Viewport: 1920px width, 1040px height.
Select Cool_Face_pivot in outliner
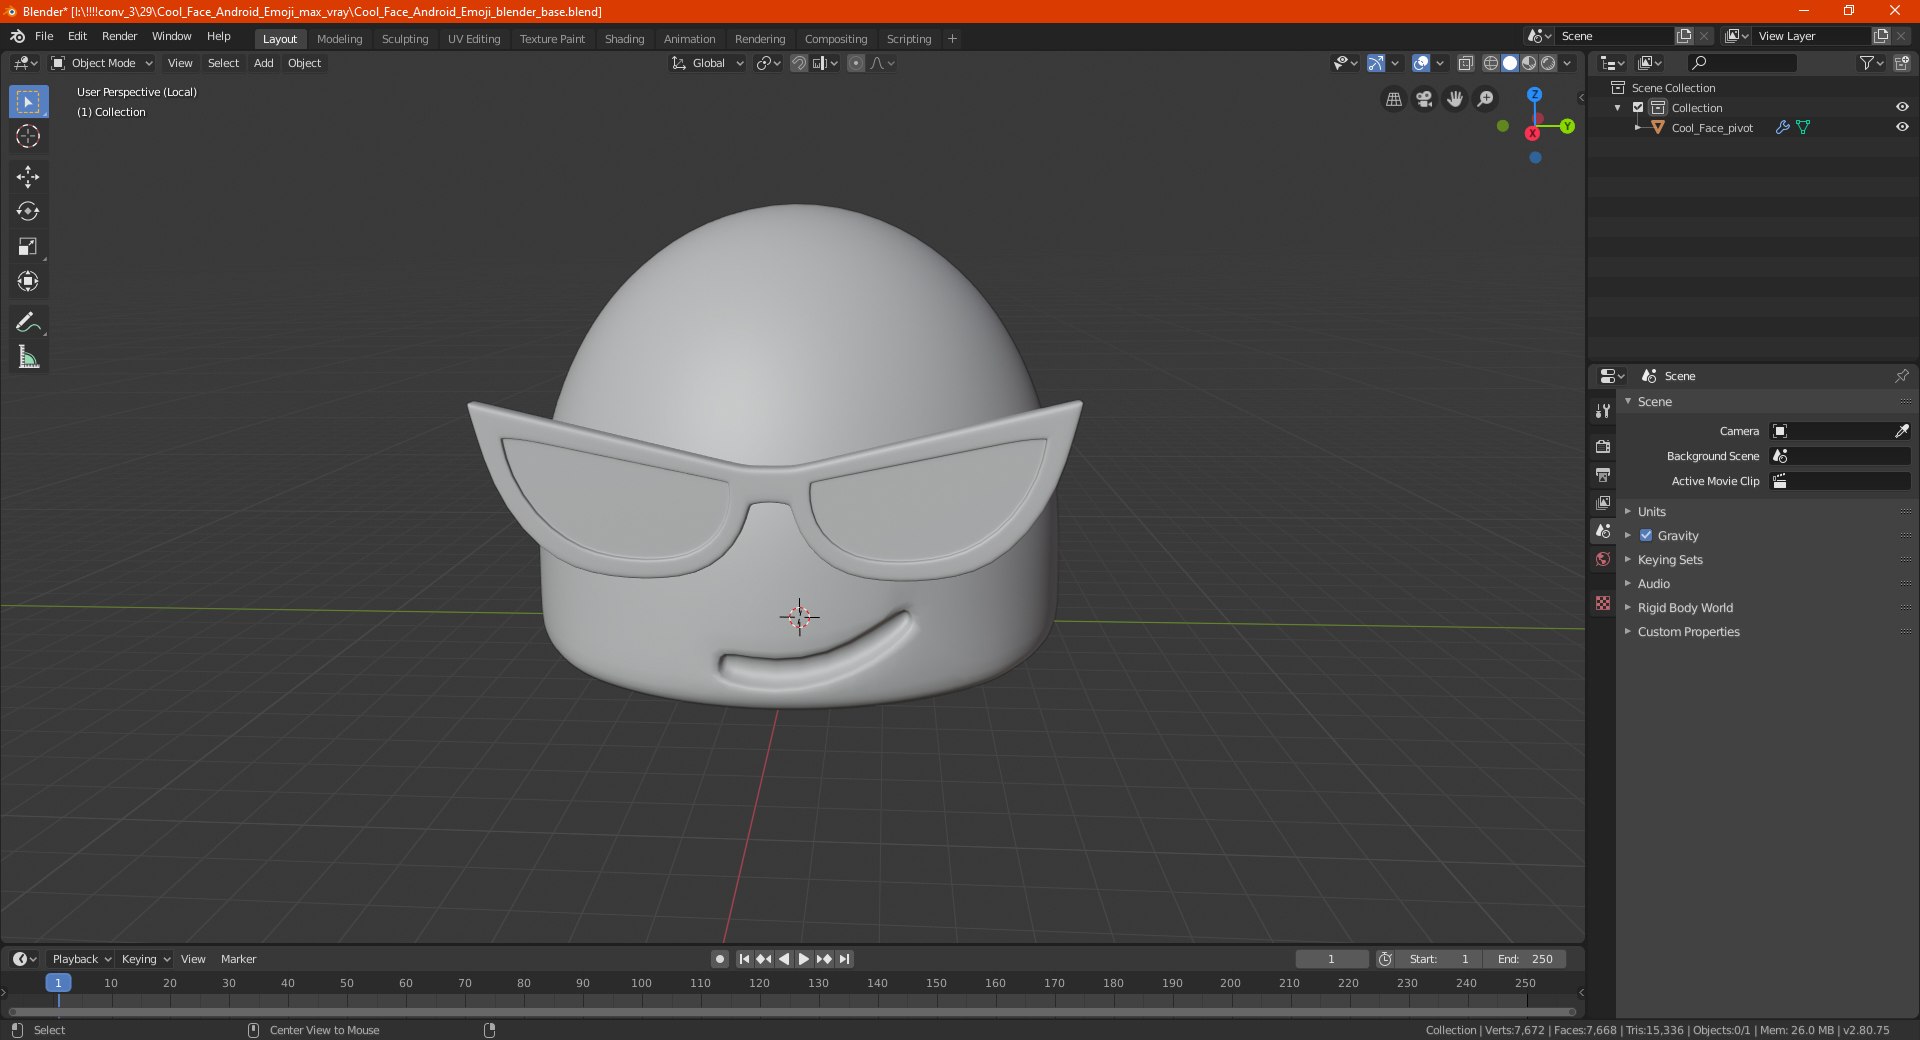[1712, 128]
